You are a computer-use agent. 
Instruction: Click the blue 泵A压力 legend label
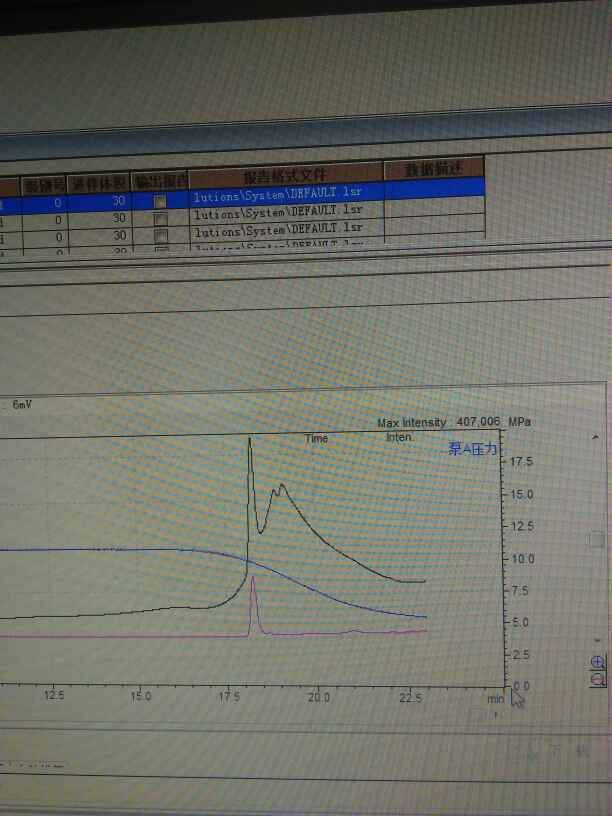(473, 449)
